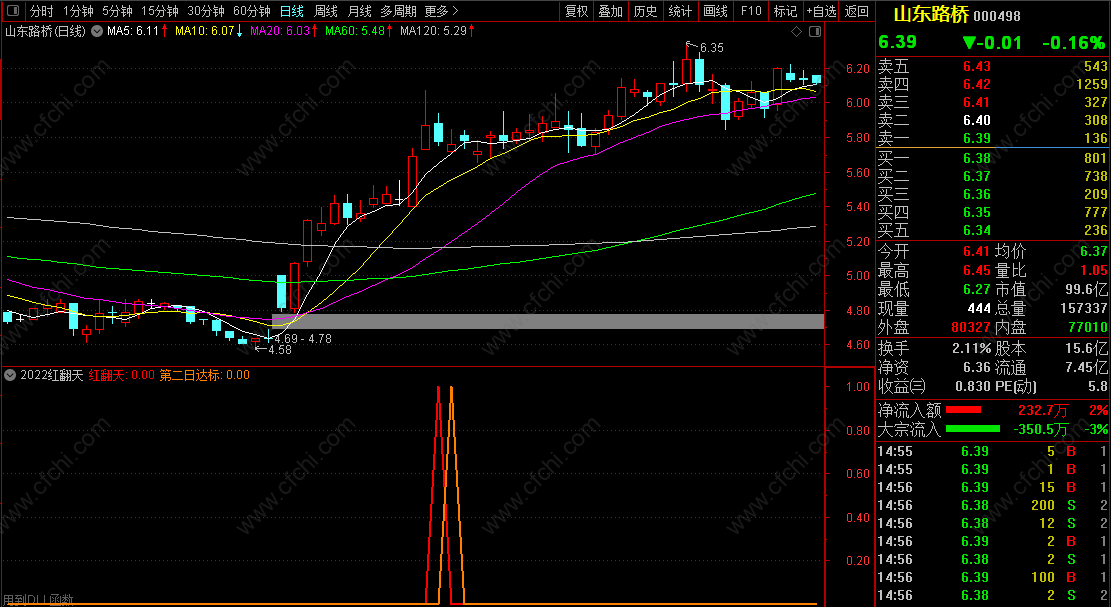Select the 分时 intraday view
The width and height of the screenshot is (1111, 607).
point(41,11)
